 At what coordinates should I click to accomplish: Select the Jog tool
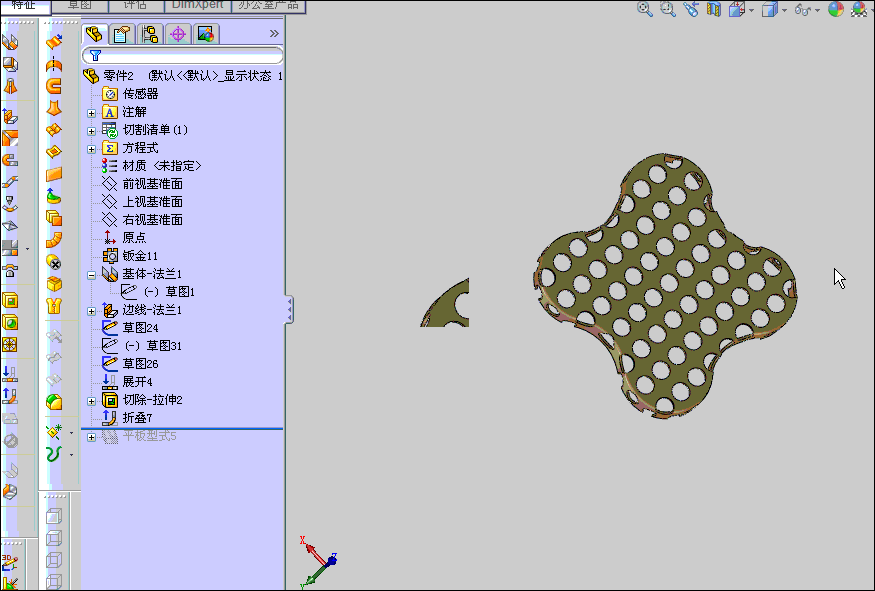coord(10,182)
